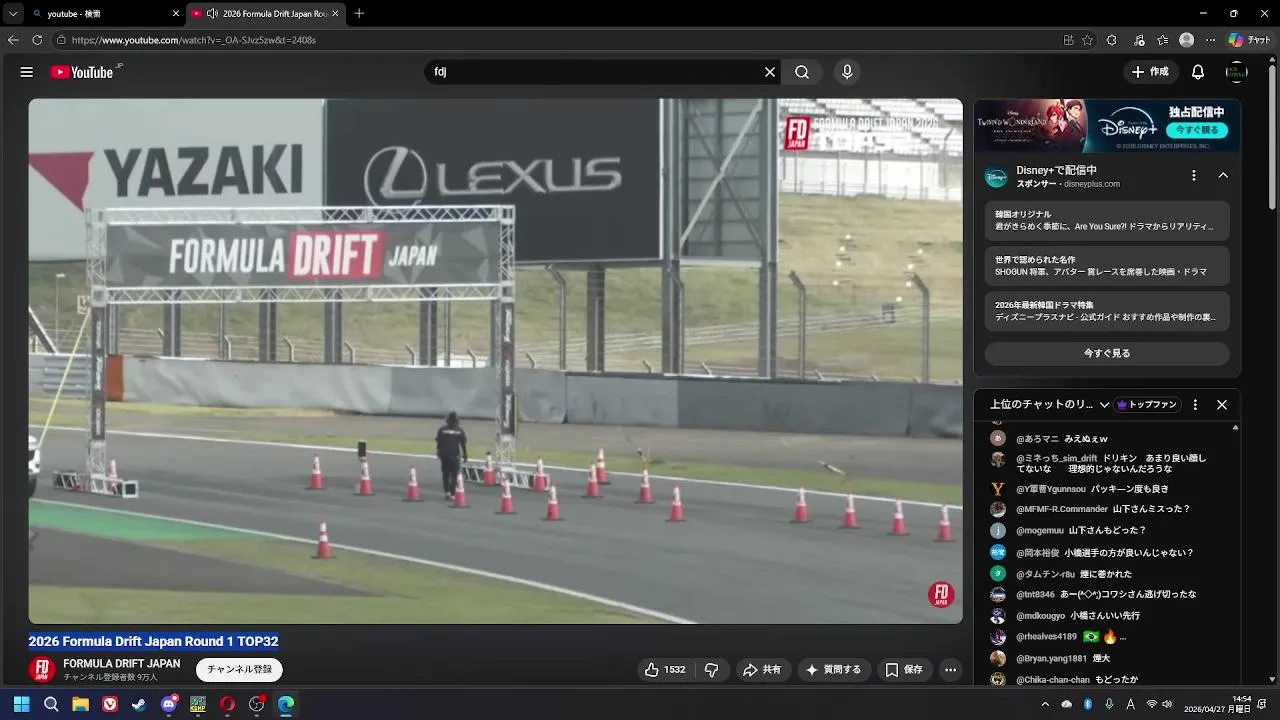The width and height of the screenshot is (1280, 720).
Task: Click the FD Japan watermark in player
Action: [x=940, y=595]
